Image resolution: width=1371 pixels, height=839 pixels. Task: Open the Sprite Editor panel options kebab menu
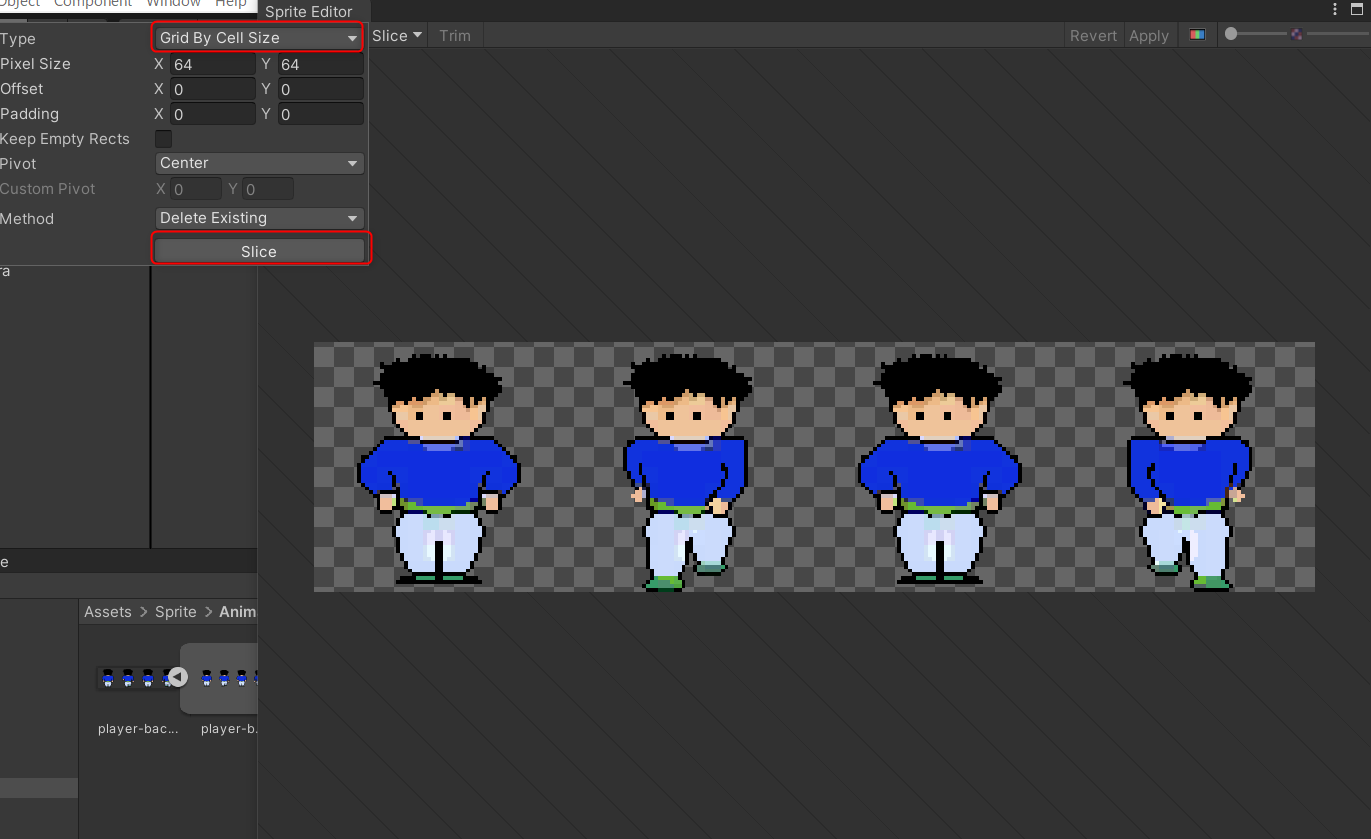pyautogui.click(x=1334, y=9)
